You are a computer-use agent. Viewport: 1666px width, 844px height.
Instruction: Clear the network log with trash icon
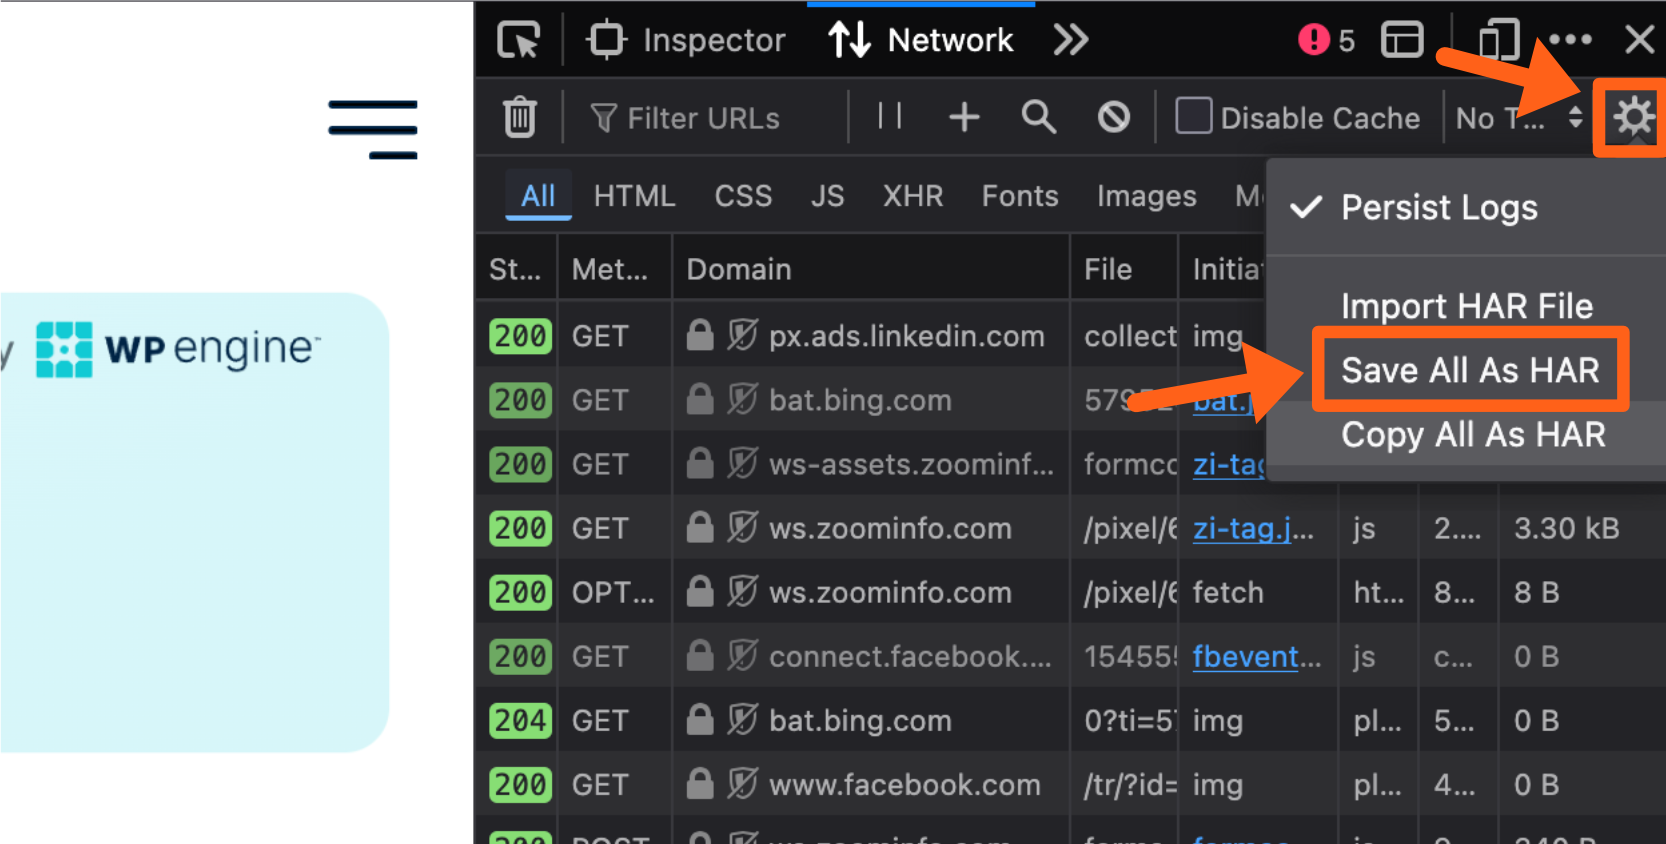[519, 117]
